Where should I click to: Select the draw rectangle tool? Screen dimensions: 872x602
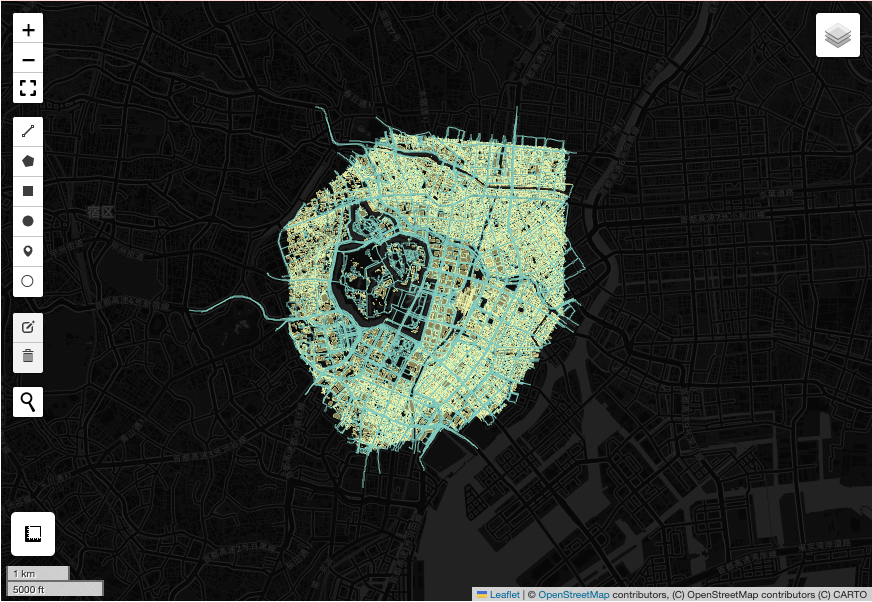click(28, 191)
